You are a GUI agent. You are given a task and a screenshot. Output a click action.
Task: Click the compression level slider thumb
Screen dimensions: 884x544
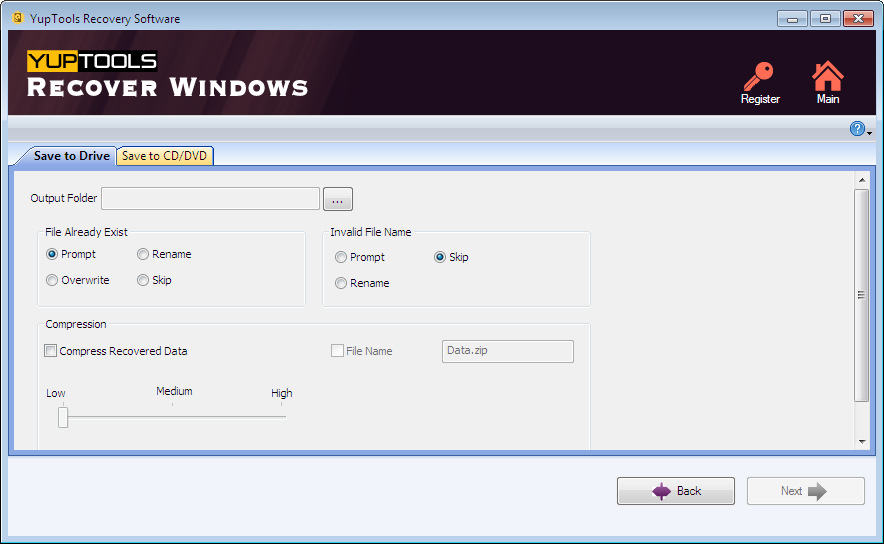point(63,417)
